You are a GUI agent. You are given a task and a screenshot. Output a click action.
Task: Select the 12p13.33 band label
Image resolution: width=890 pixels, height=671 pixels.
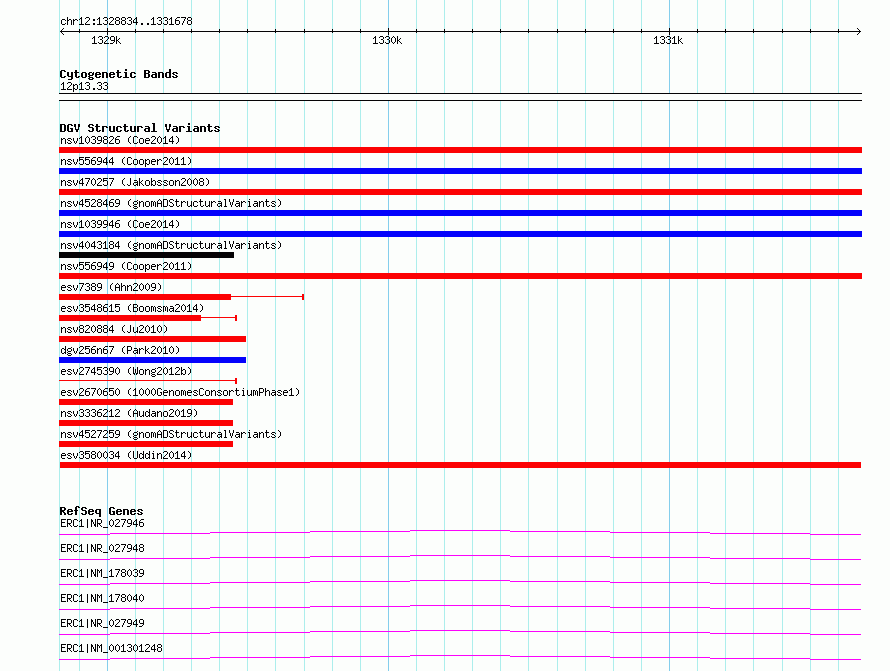point(84,86)
